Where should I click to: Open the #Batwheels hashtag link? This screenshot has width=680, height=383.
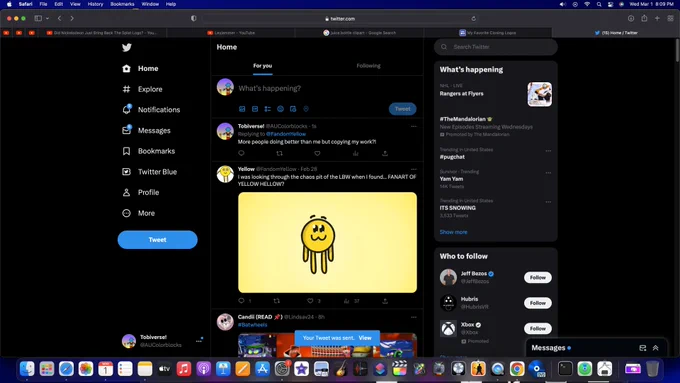(252, 324)
